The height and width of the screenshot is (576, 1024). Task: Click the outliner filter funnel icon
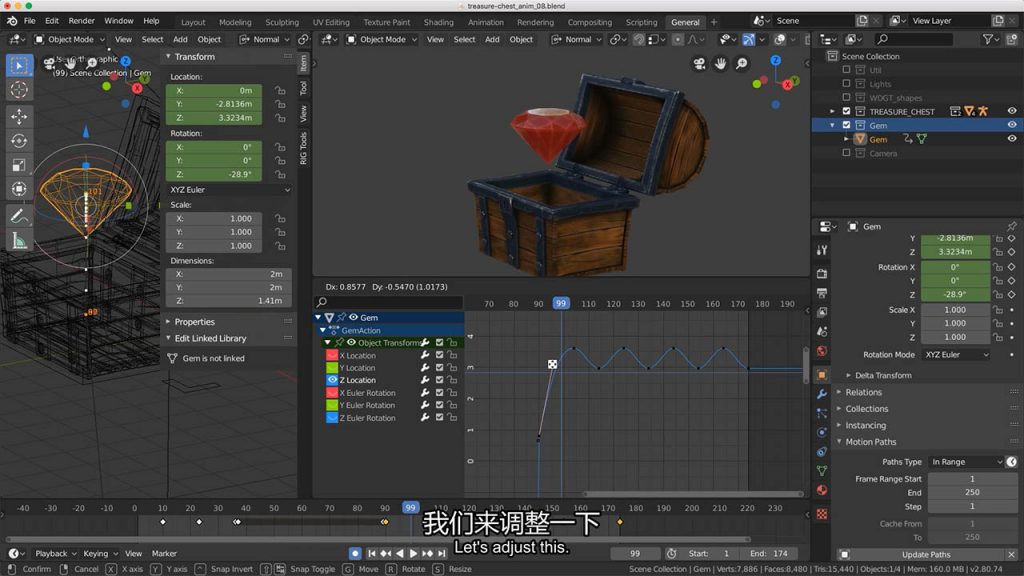(x=987, y=39)
